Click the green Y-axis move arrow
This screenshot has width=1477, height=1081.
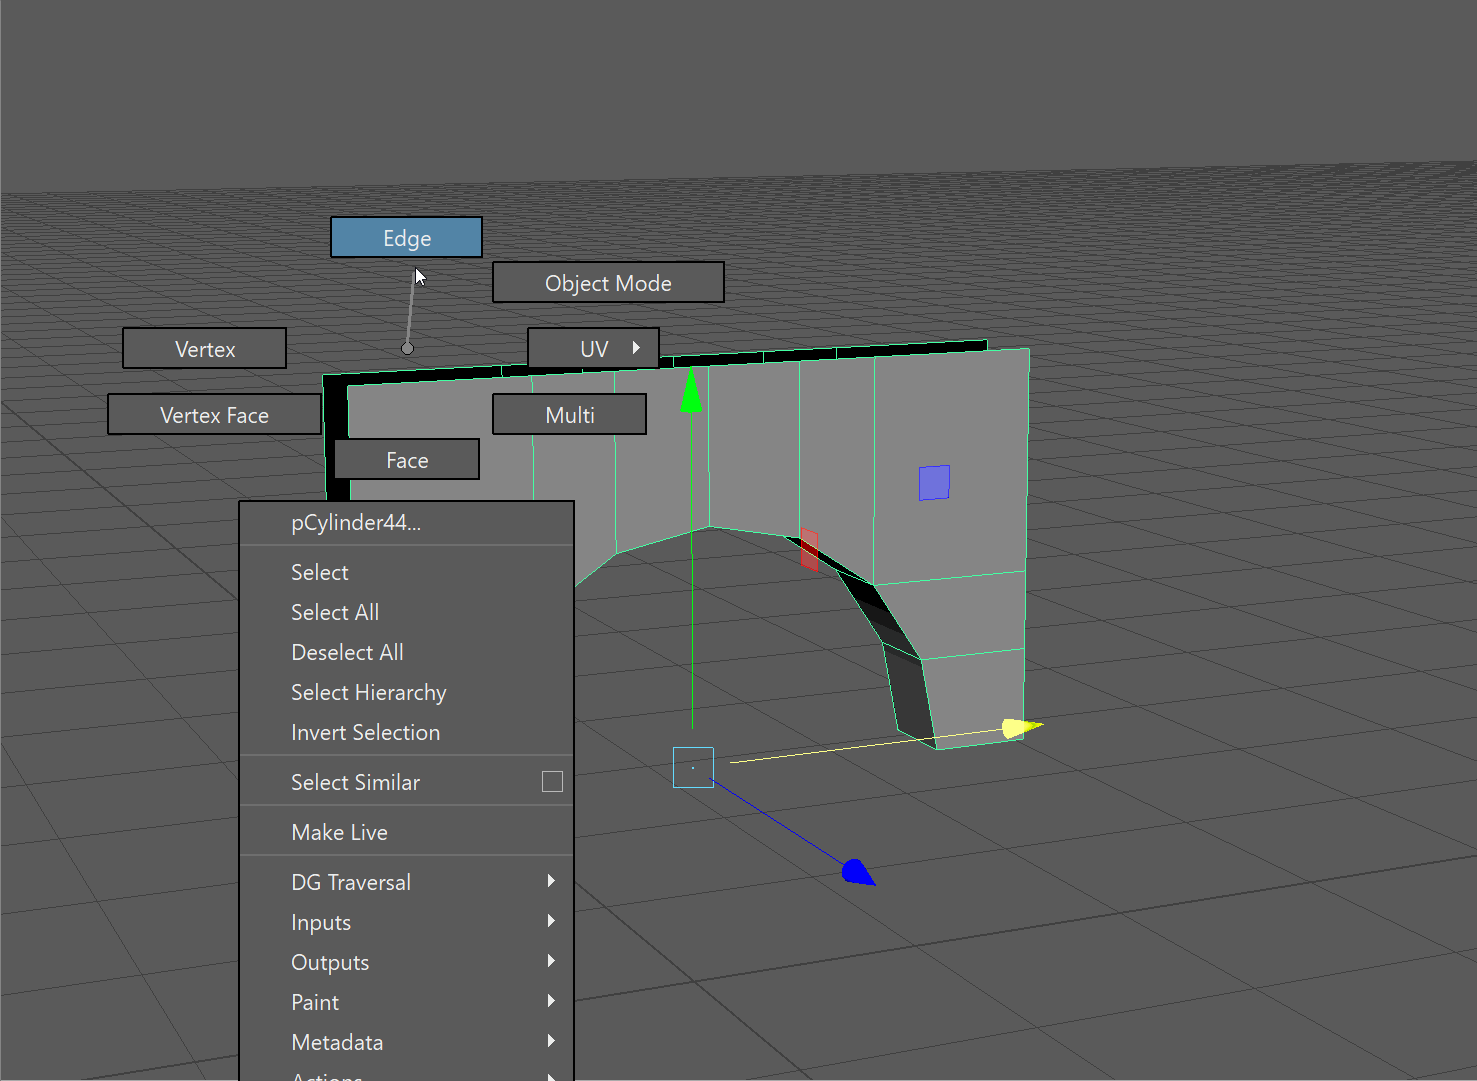click(691, 391)
